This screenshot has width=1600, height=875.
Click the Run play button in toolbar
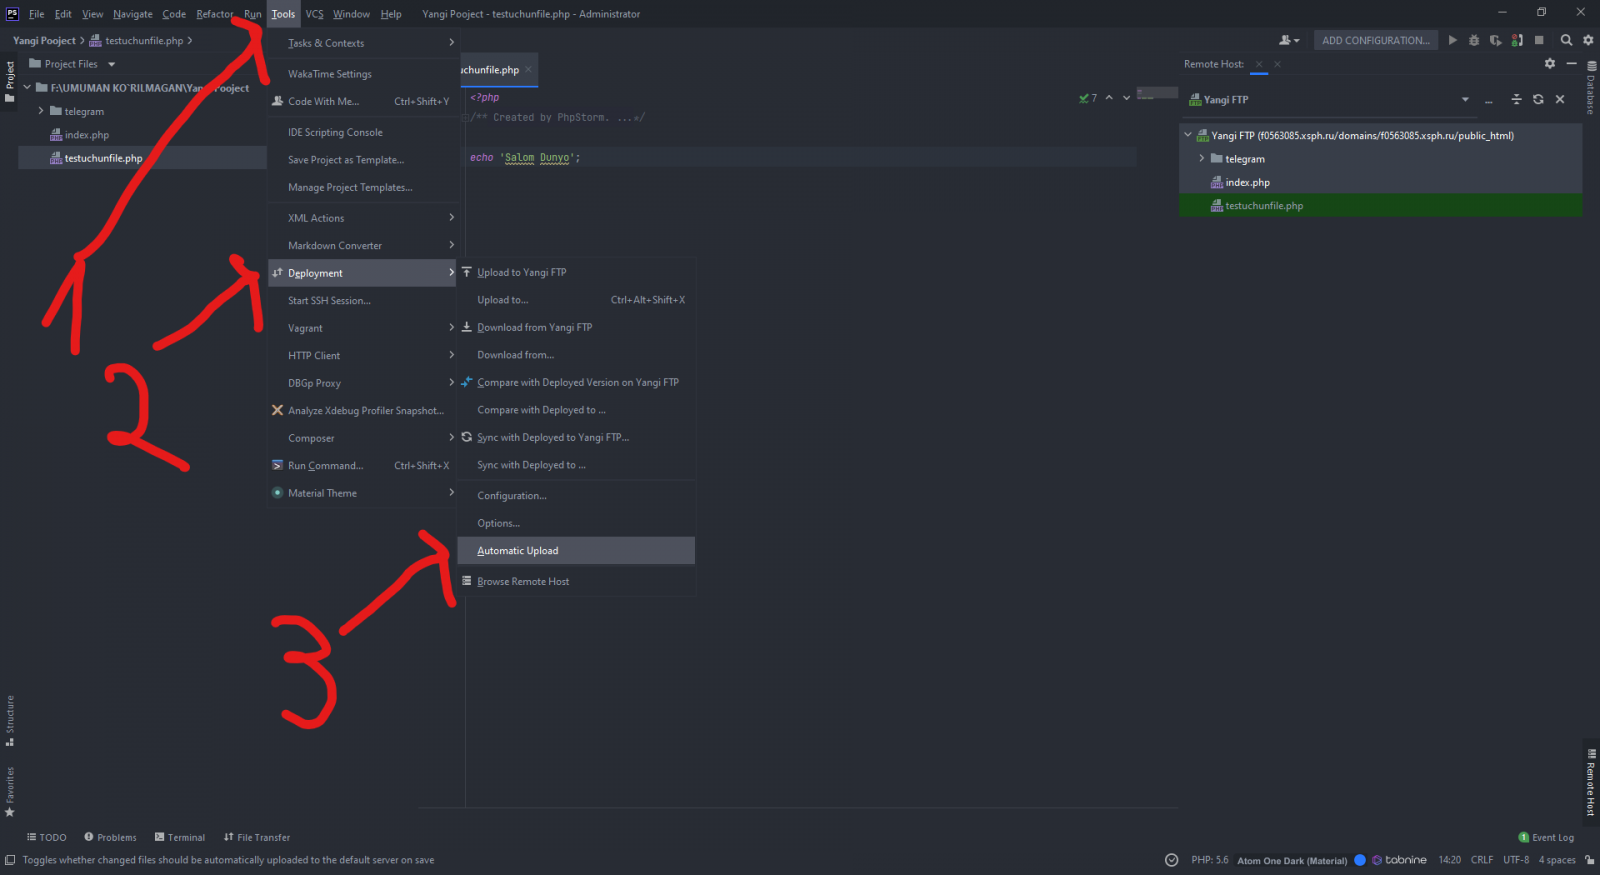click(1453, 40)
